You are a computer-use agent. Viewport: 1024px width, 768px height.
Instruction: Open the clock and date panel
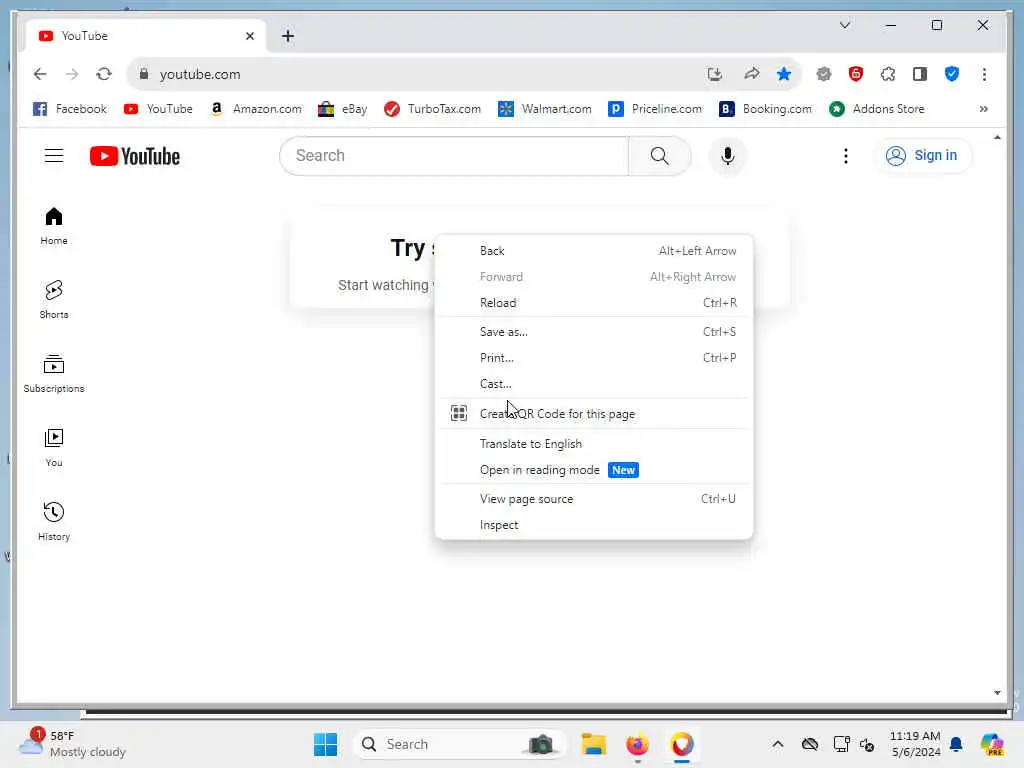coord(915,744)
